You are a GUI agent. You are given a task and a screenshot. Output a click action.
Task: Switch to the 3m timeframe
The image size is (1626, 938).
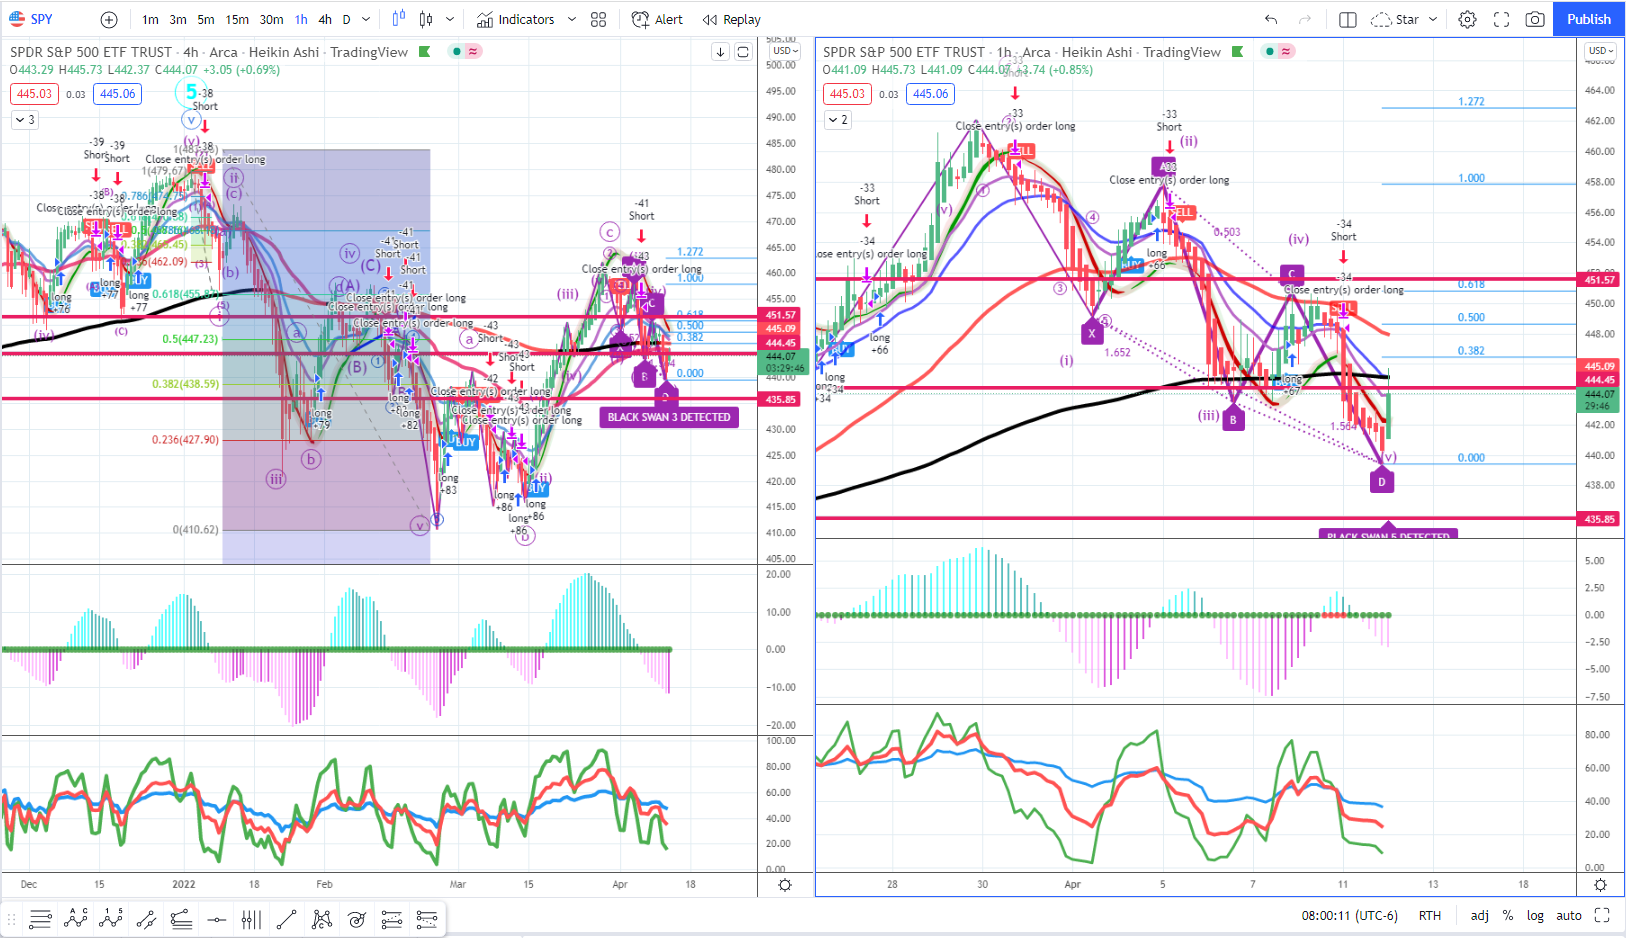(x=178, y=19)
